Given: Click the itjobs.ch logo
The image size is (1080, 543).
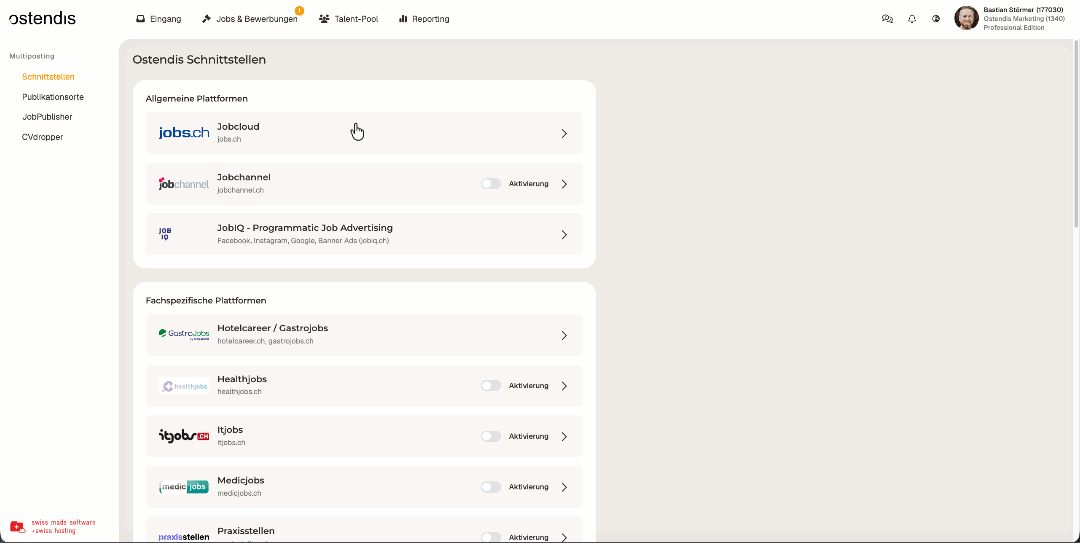Looking at the screenshot, I should (184, 436).
